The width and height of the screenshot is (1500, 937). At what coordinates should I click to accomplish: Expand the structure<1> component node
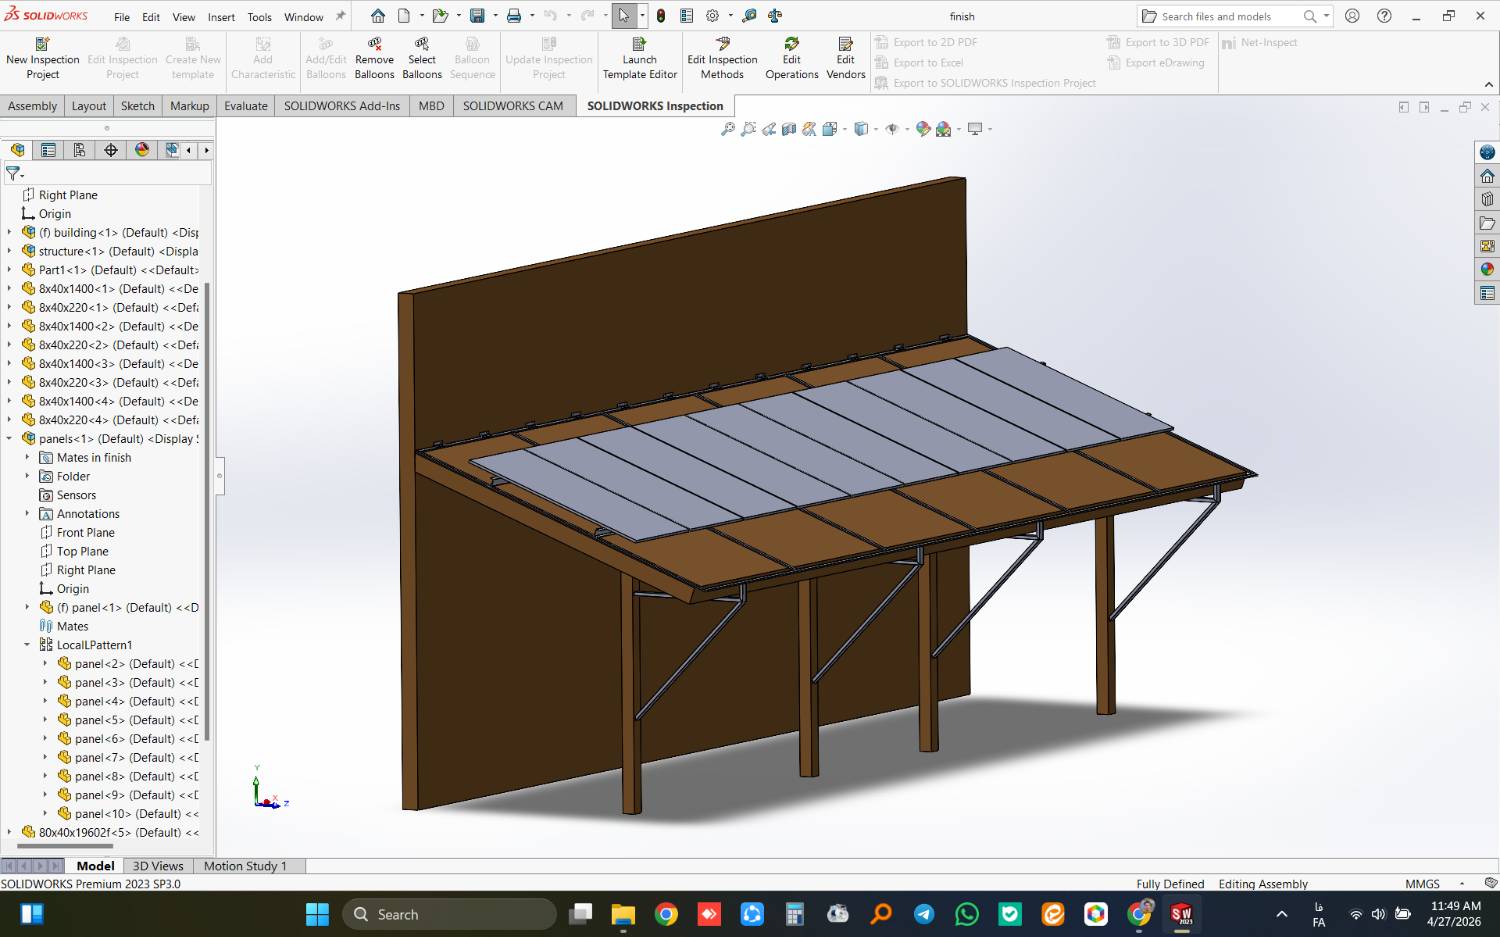coord(10,251)
